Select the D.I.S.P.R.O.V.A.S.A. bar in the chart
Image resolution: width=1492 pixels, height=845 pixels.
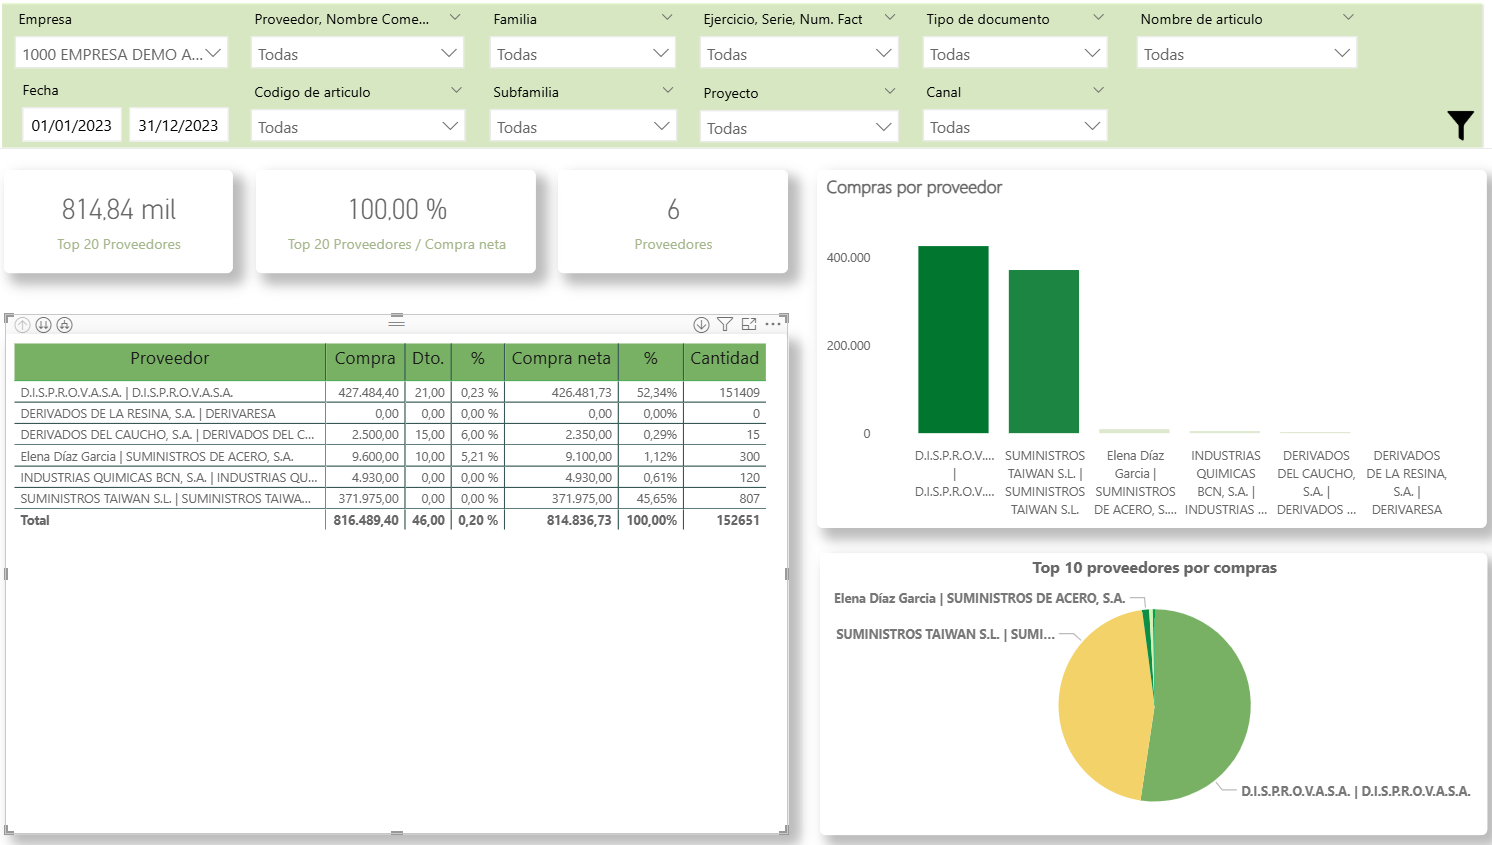point(953,340)
